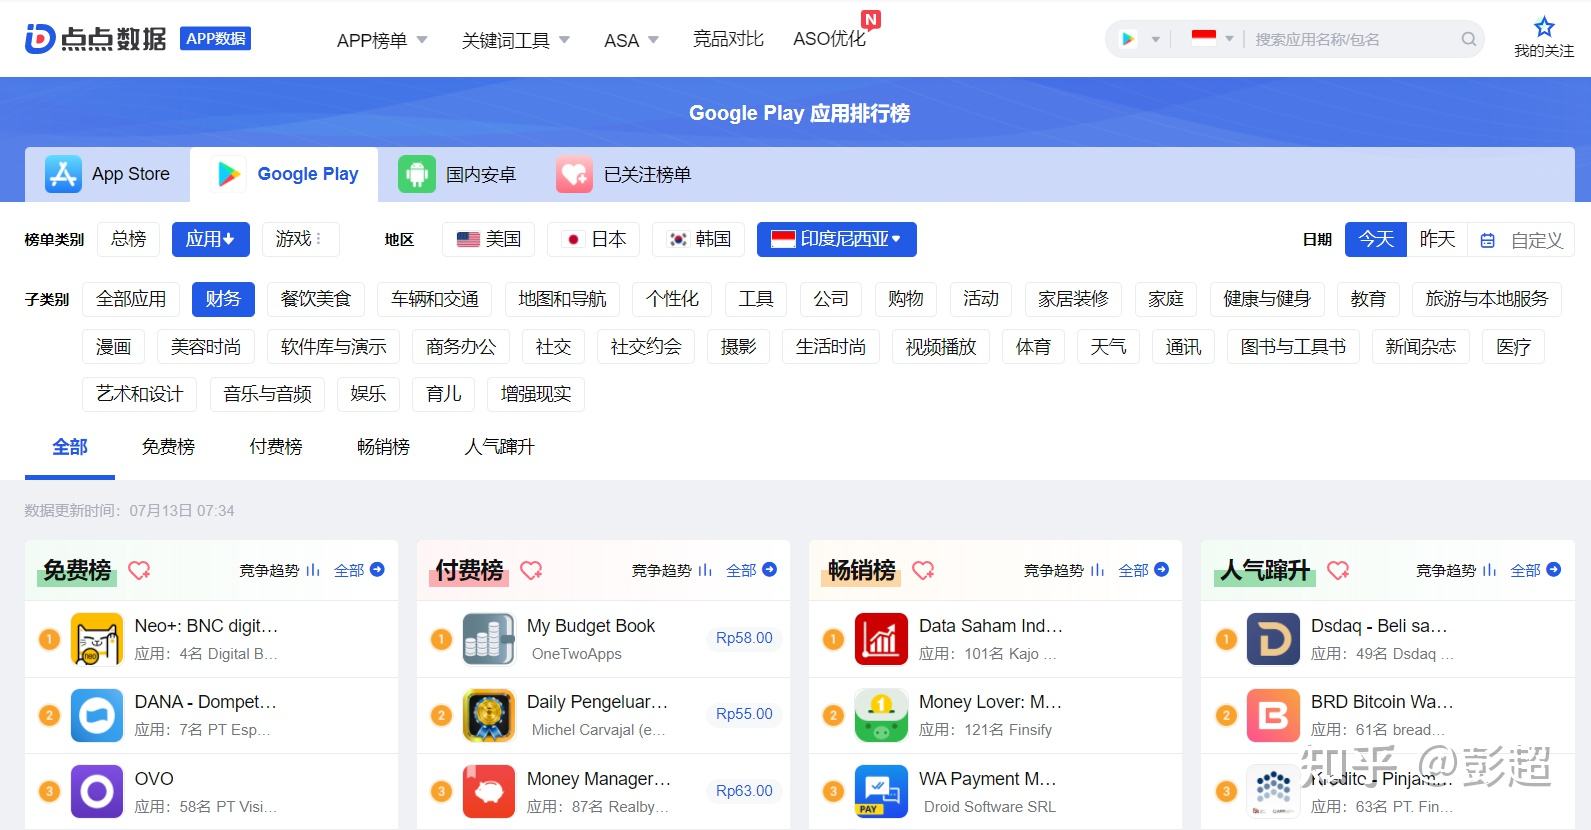Expand the APP榜单 menu

(382, 40)
